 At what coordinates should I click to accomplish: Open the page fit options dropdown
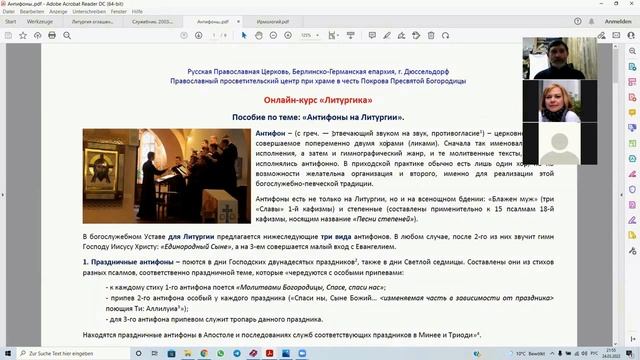pos(333,36)
